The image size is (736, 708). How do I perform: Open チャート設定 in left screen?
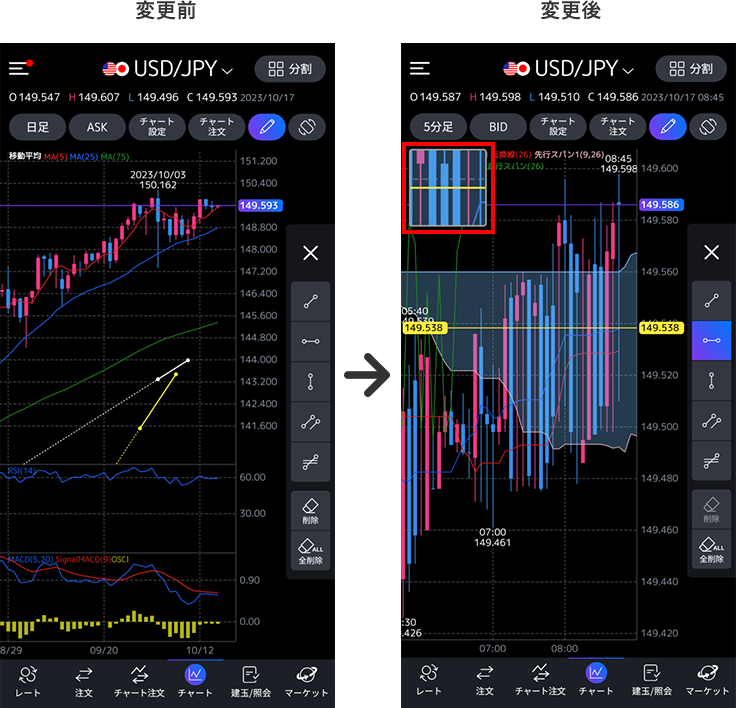157,127
